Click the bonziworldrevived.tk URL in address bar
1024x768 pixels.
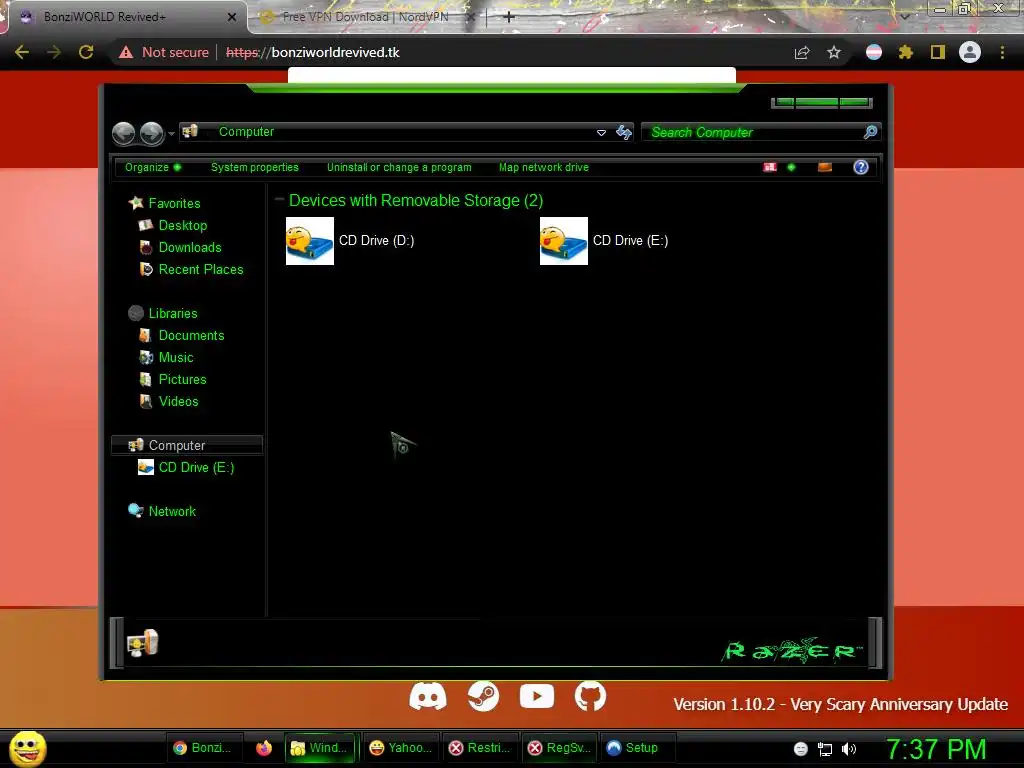pyautogui.click(x=313, y=52)
